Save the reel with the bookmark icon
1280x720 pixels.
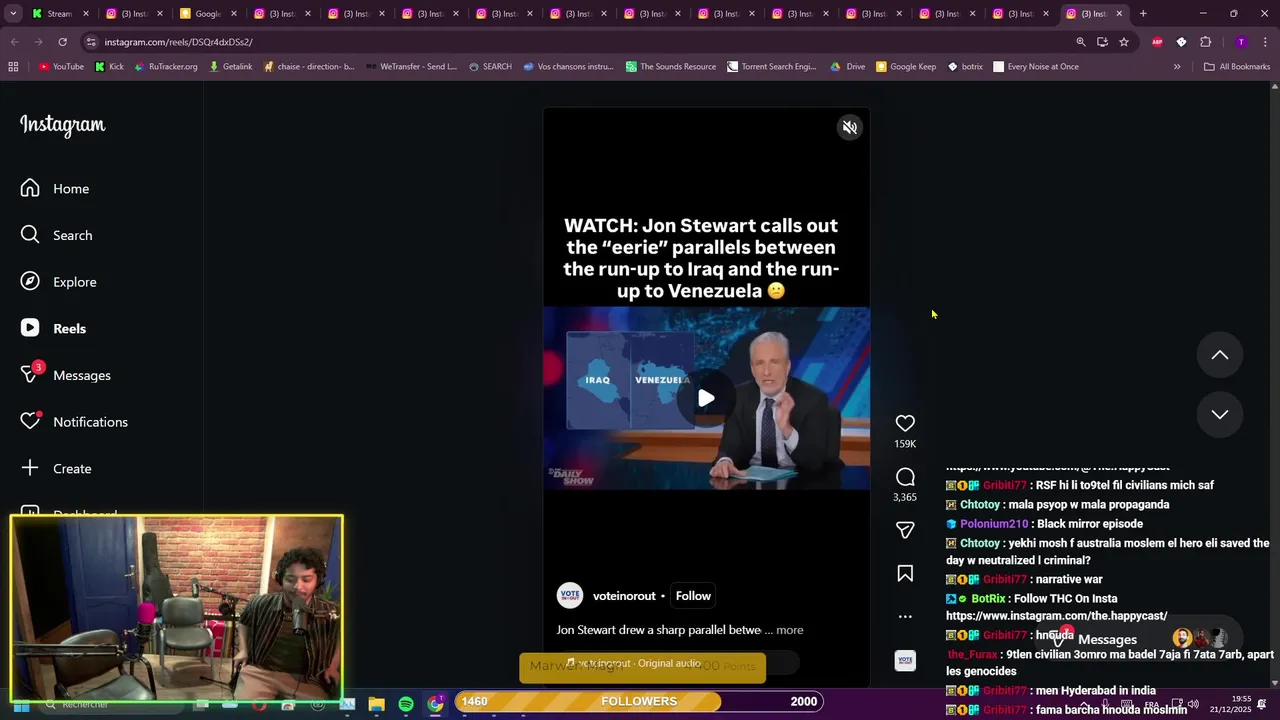(905, 573)
